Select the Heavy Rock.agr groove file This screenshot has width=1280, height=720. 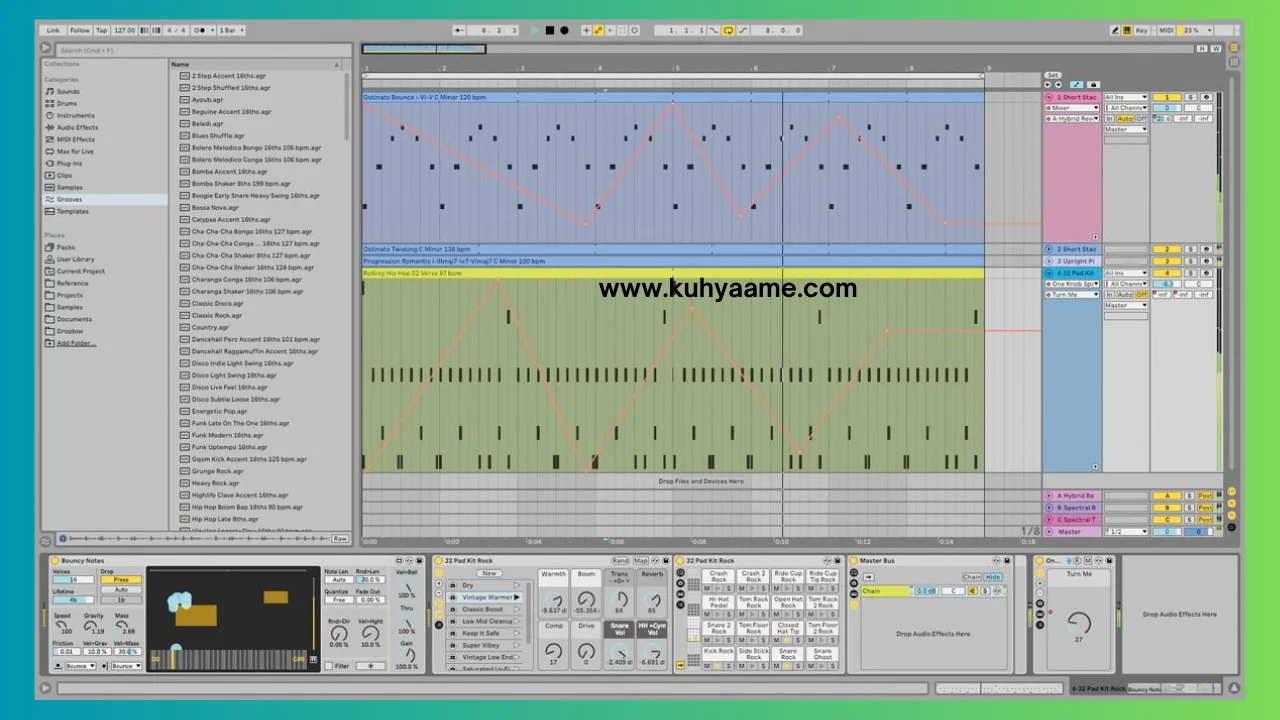tap(215, 483)
